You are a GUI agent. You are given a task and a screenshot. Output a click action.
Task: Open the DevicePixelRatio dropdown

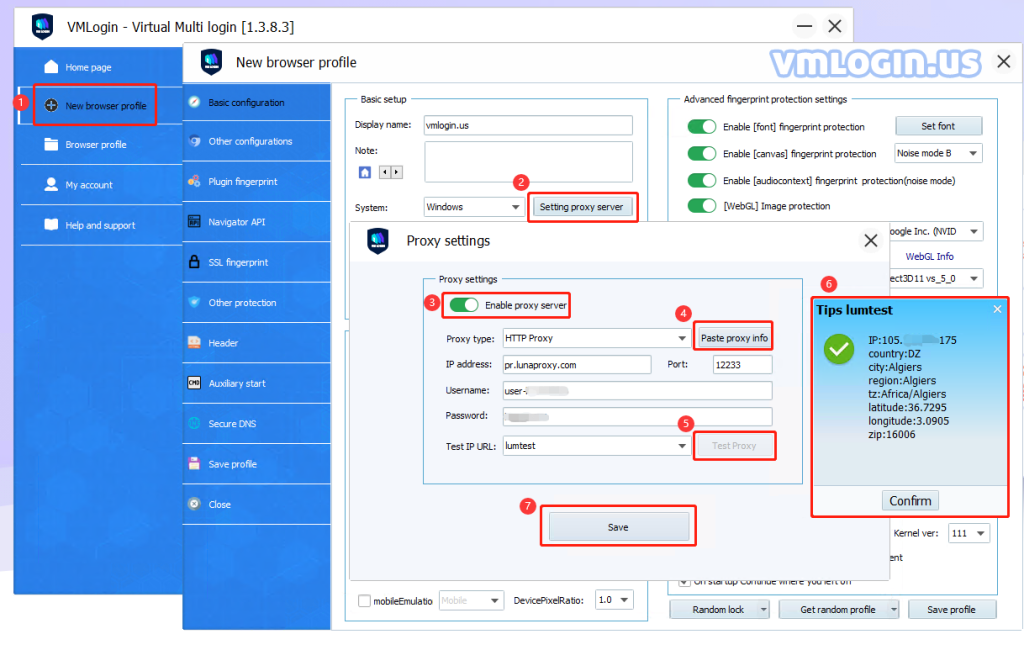tap(614, 600)
